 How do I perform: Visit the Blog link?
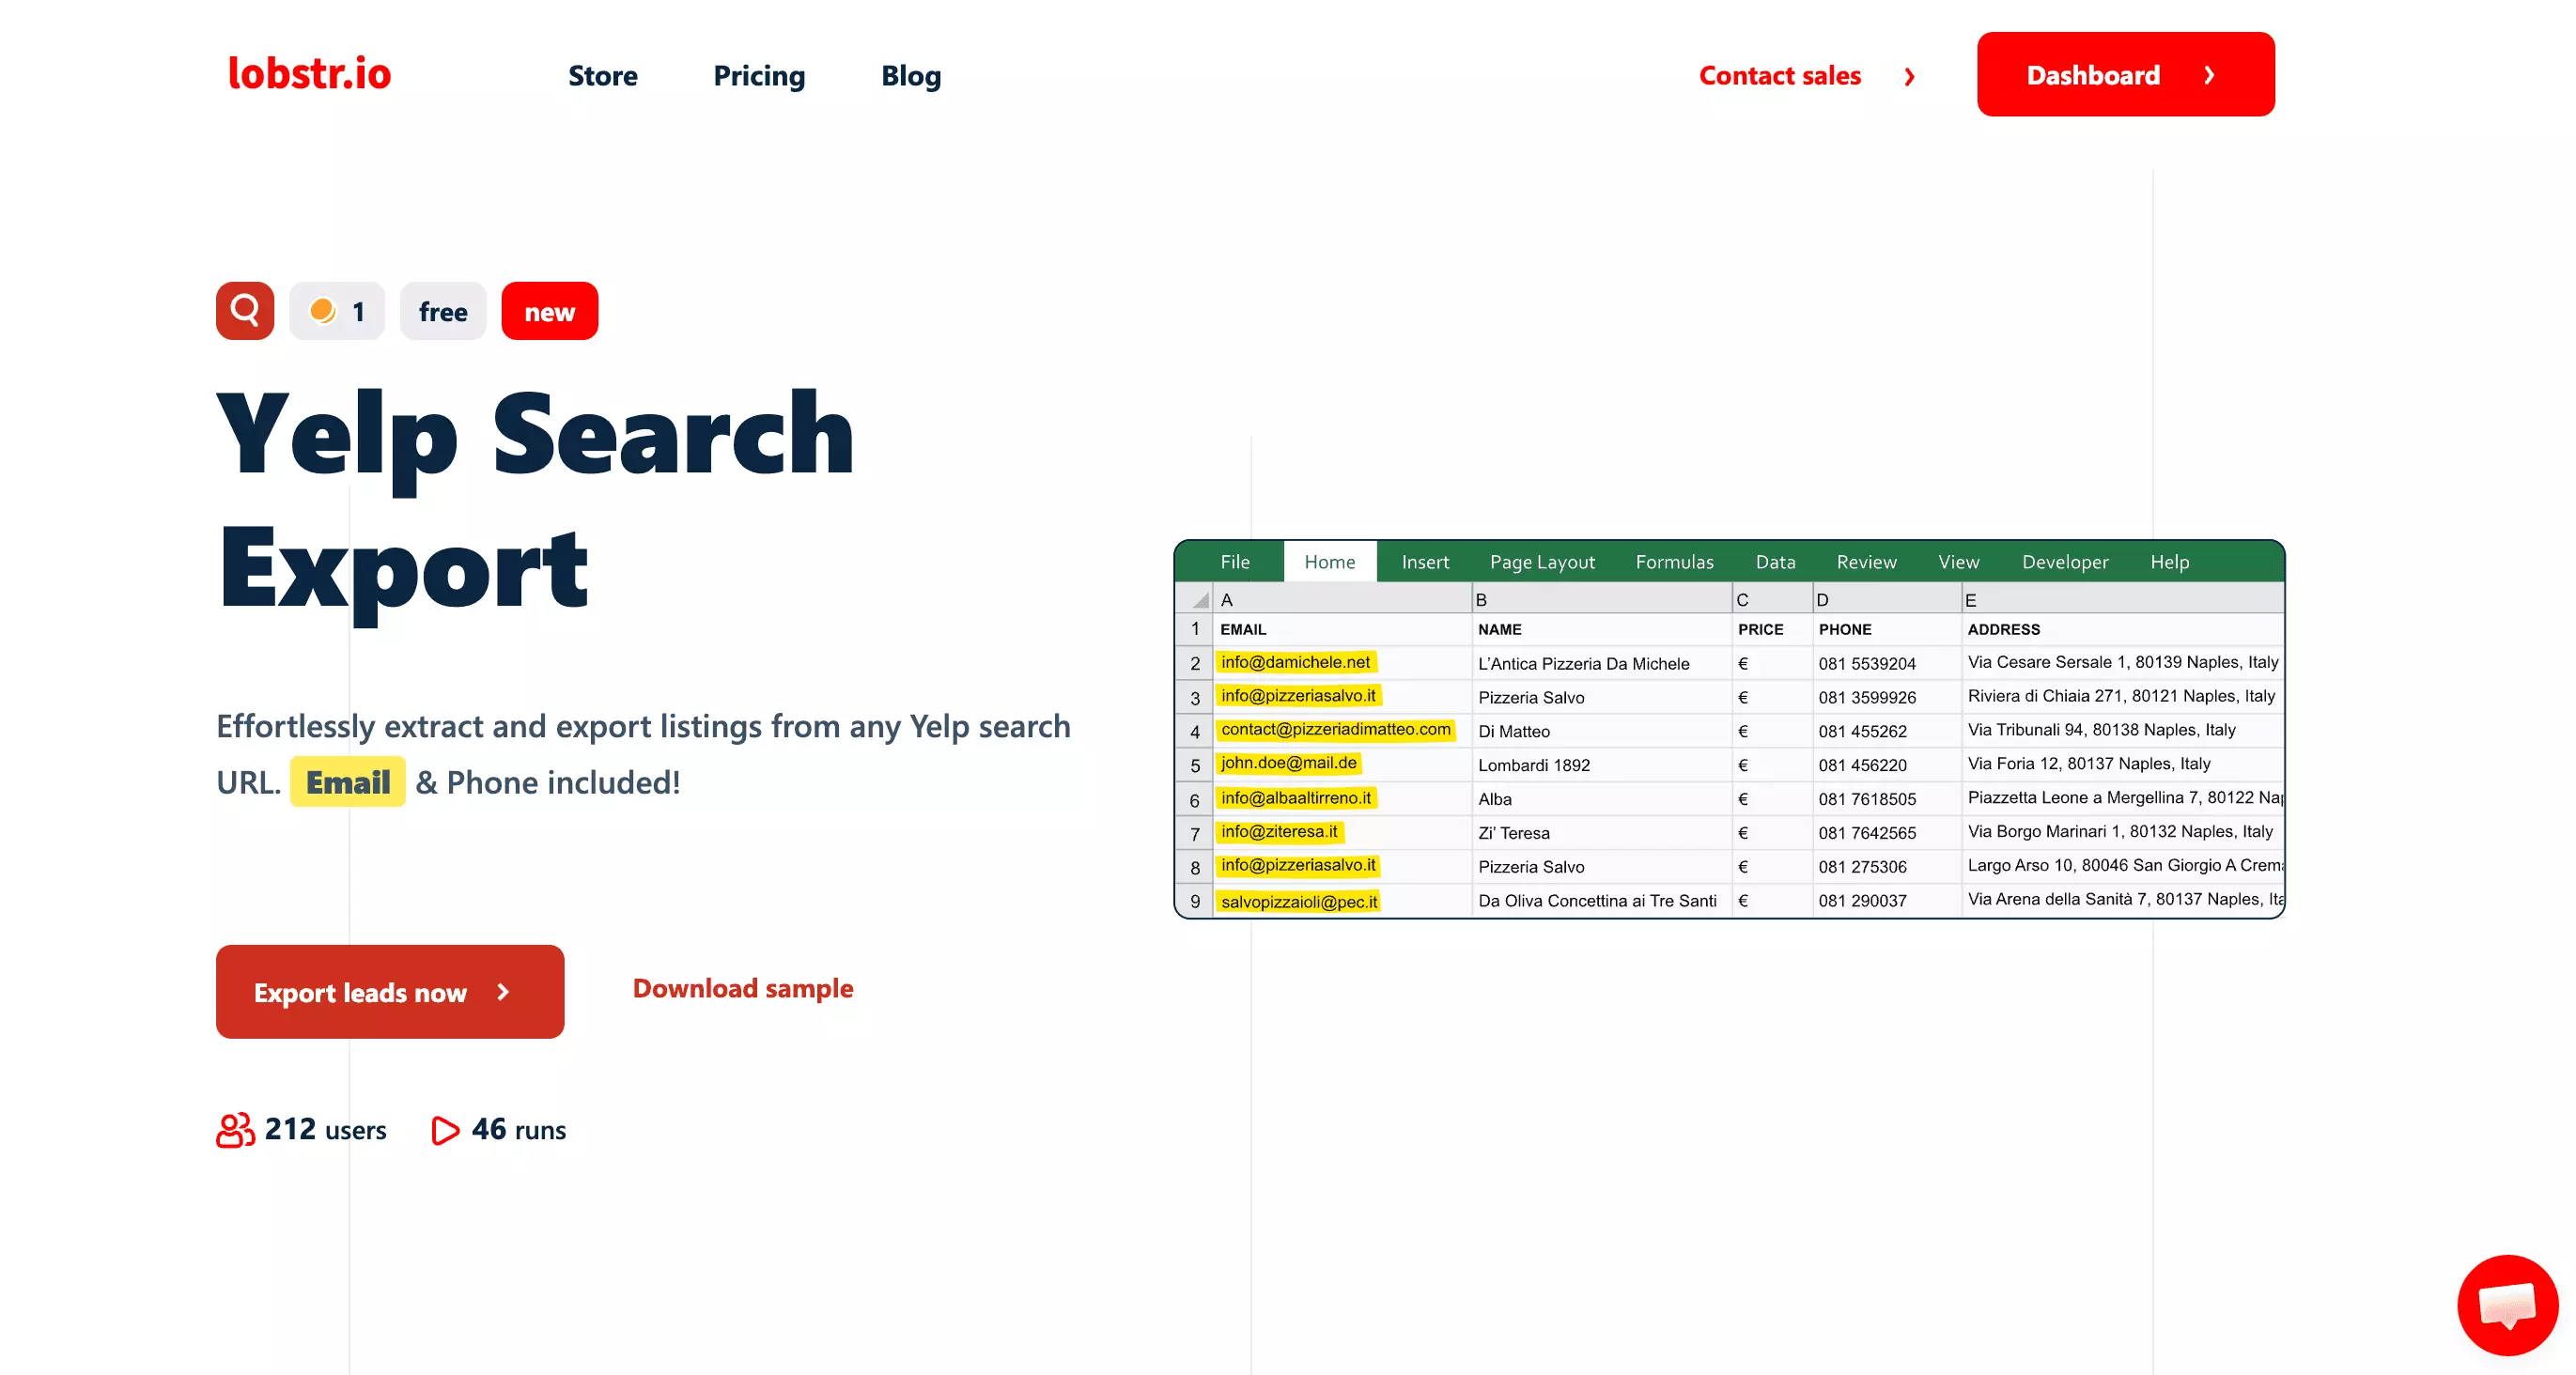click(x=911, y=76)
